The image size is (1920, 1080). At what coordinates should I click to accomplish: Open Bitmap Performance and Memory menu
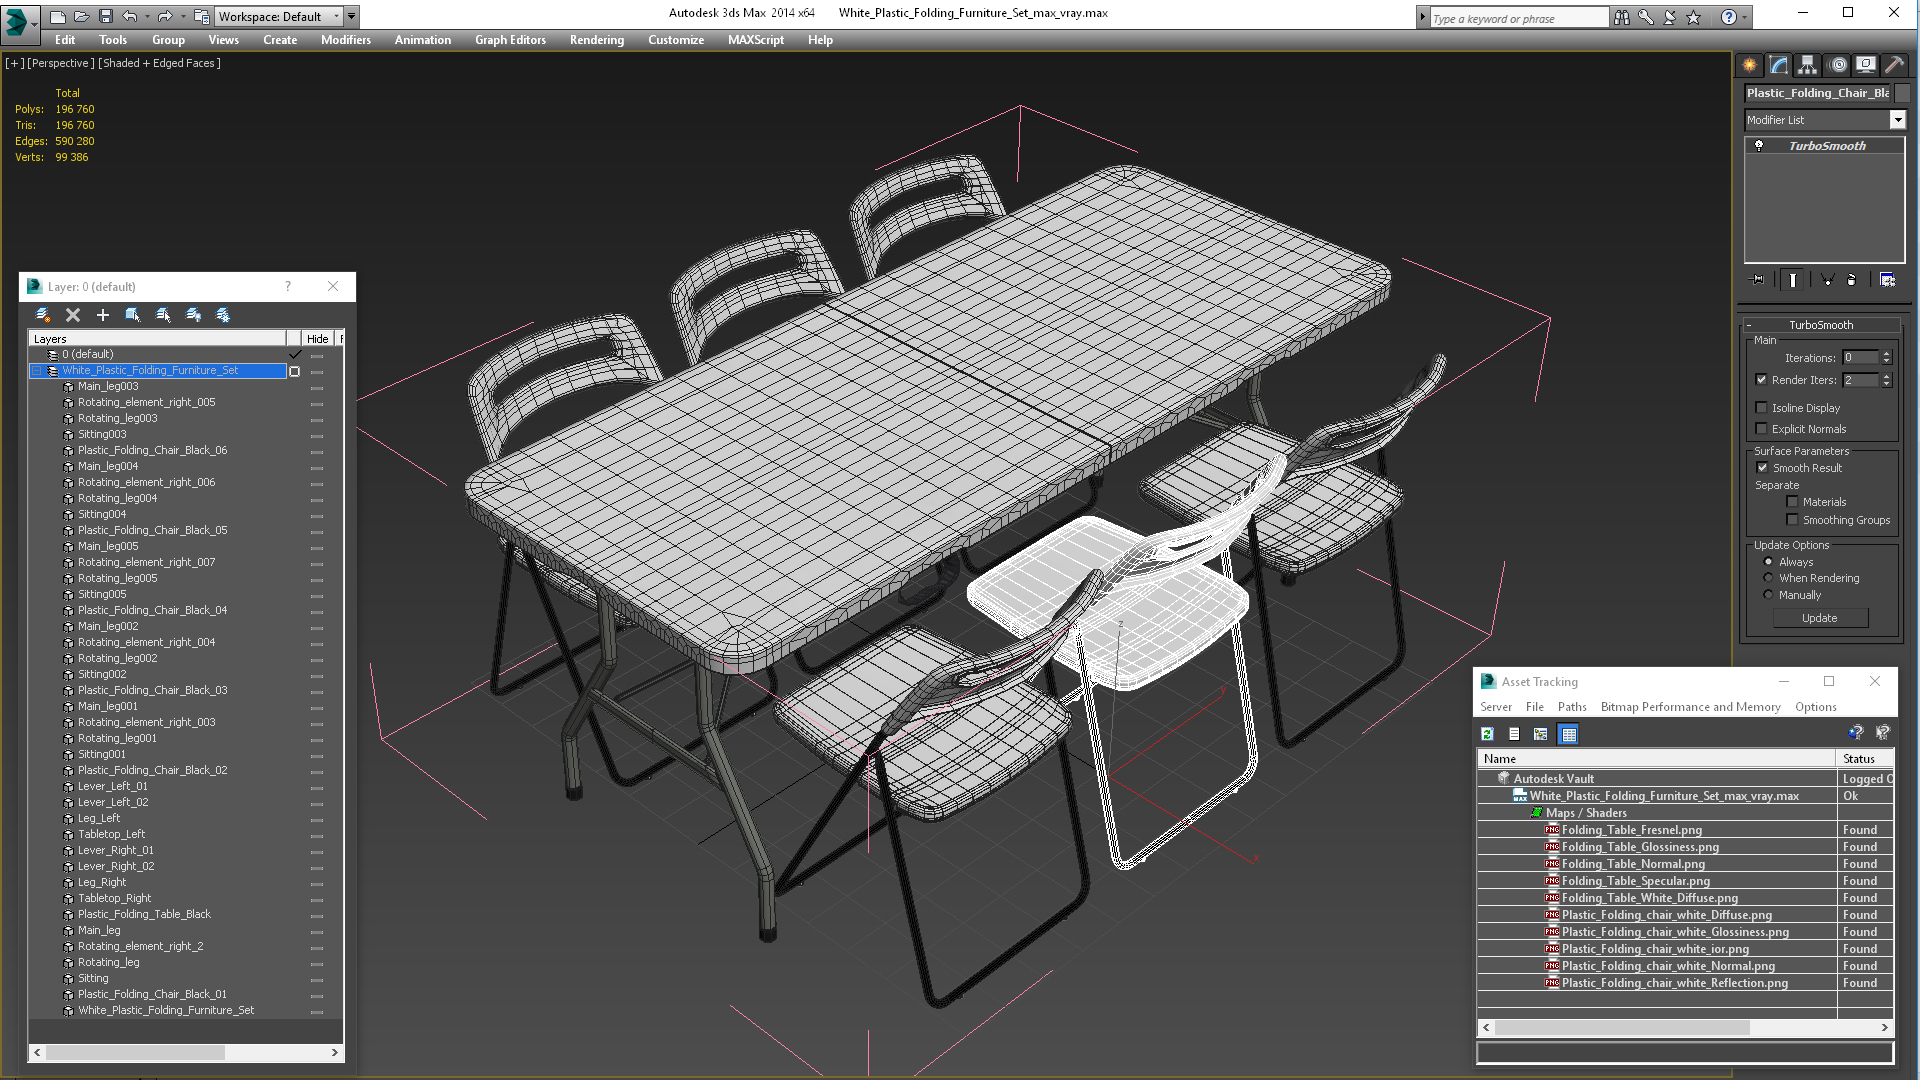click(1690, 707)
